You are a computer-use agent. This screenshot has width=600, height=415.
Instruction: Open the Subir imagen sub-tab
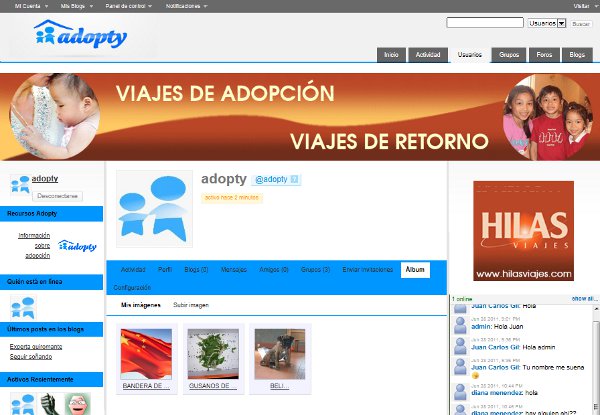(191, 304)
